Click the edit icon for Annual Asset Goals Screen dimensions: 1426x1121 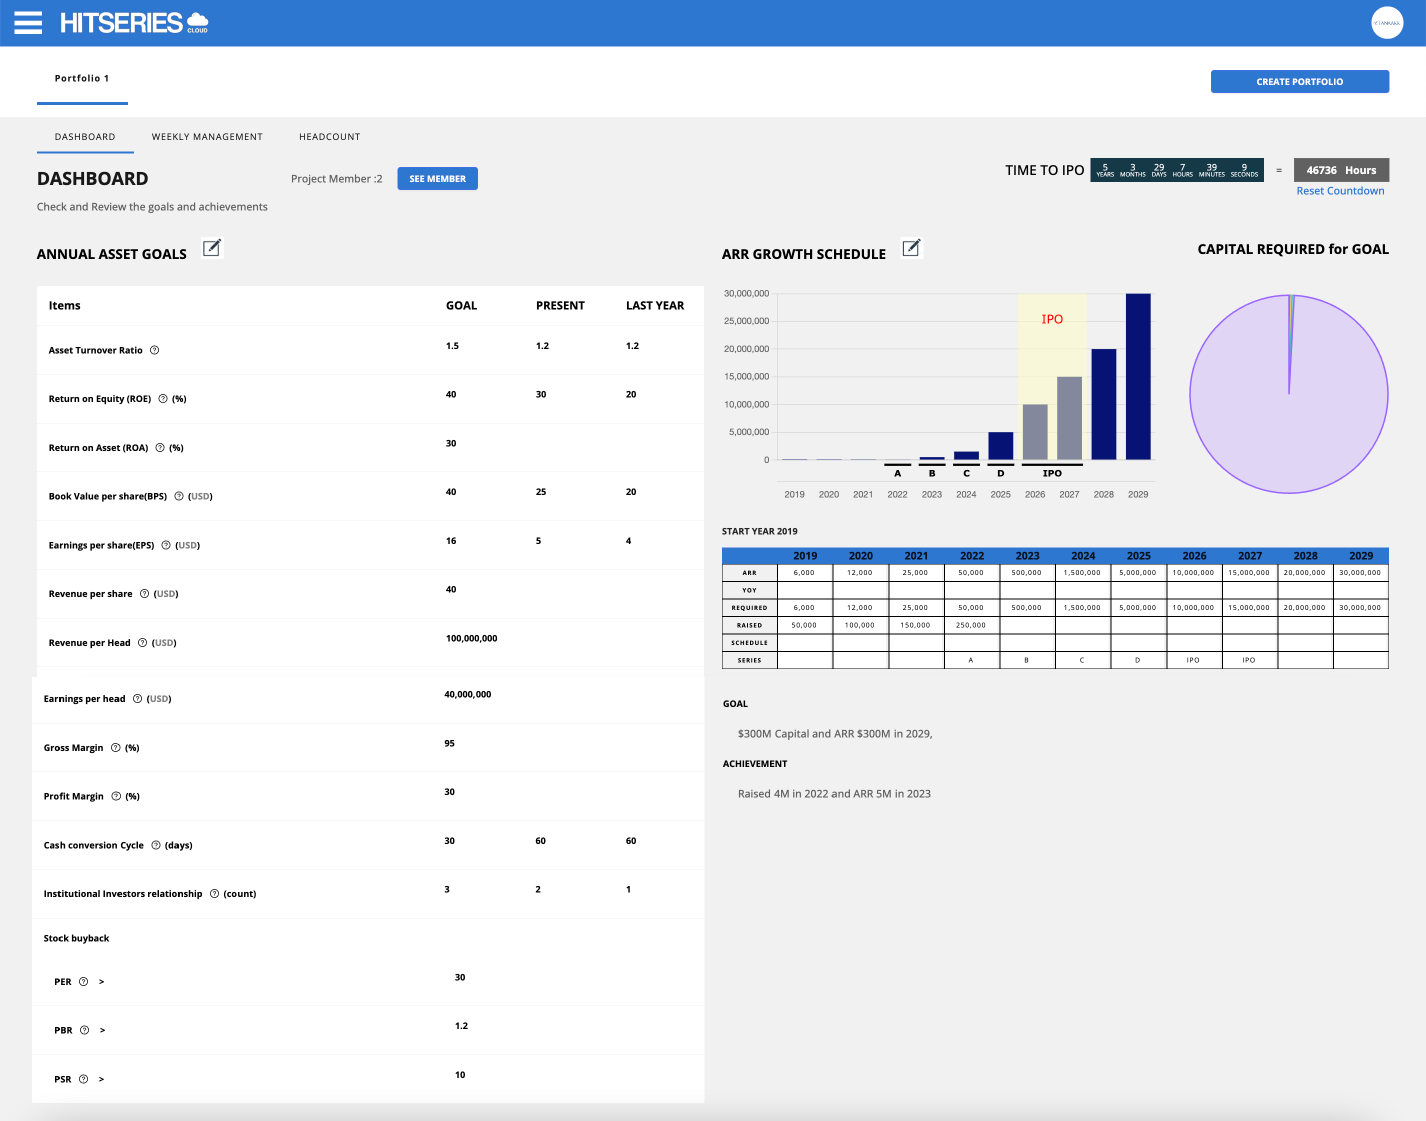[211, 247]
